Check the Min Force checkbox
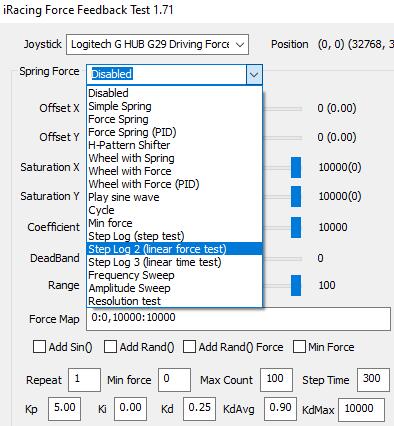394x426 pixels. pos(299,347)
